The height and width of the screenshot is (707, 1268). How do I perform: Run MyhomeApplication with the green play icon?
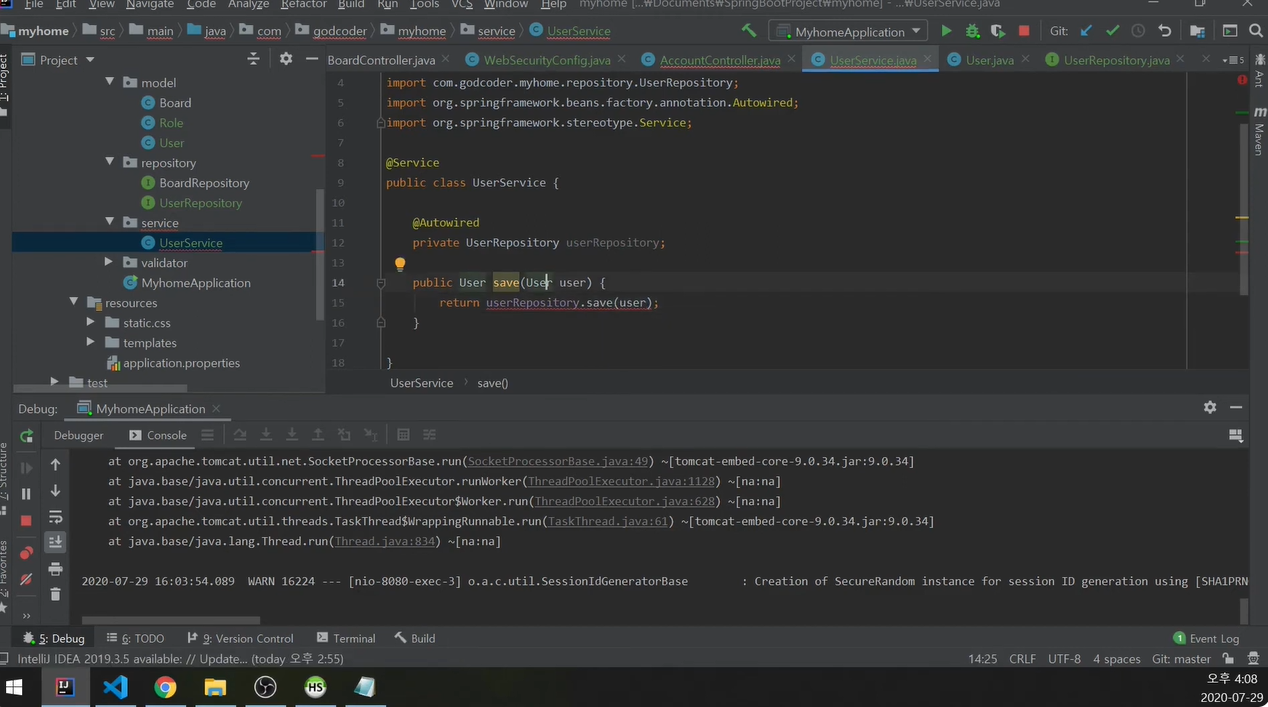(946, 31)
